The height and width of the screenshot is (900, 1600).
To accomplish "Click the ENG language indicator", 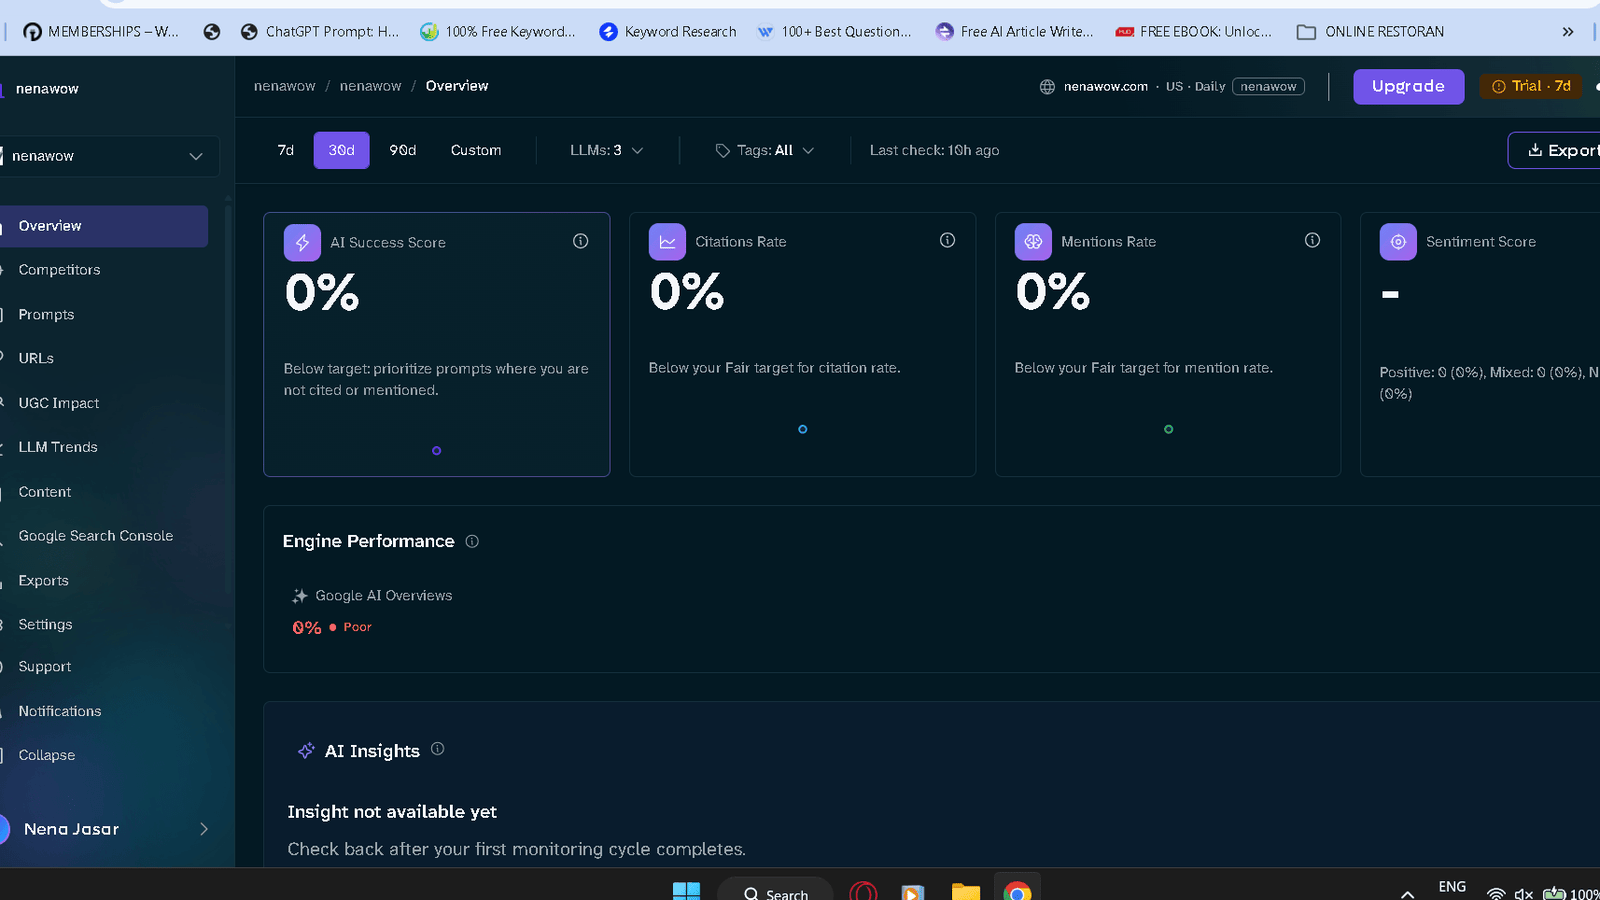I will [1452, 887].
